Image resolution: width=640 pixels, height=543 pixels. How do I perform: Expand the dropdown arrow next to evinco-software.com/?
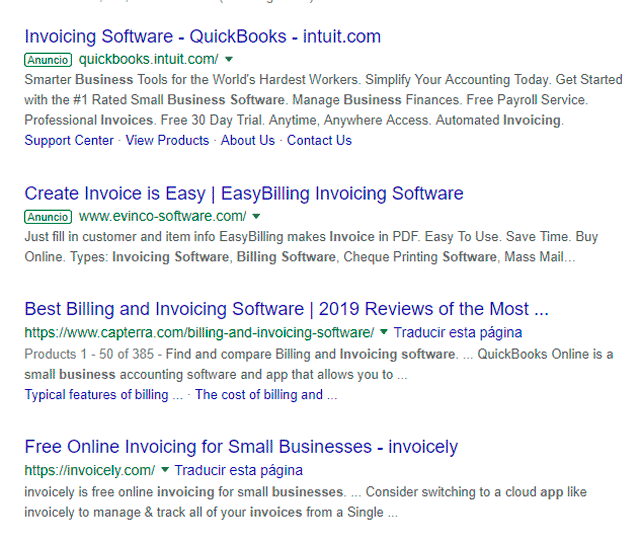click(256, 216)
